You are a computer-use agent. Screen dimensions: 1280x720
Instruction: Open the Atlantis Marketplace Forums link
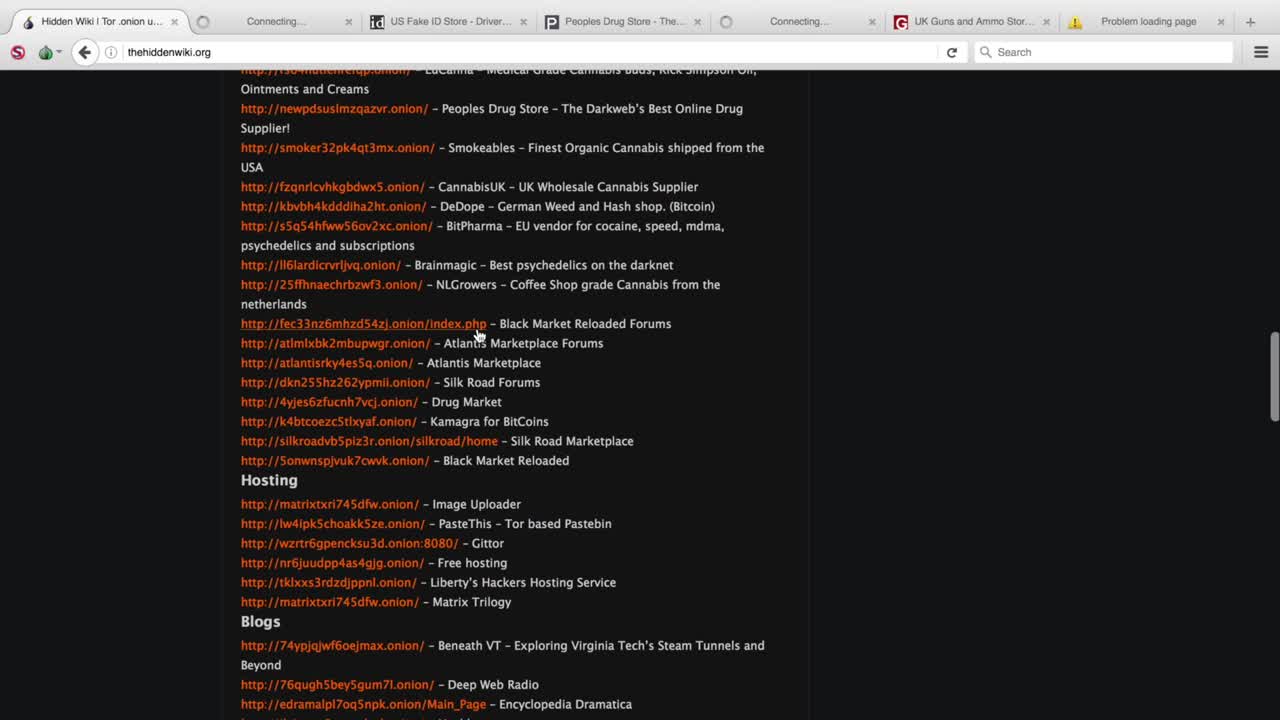[336, 343]
